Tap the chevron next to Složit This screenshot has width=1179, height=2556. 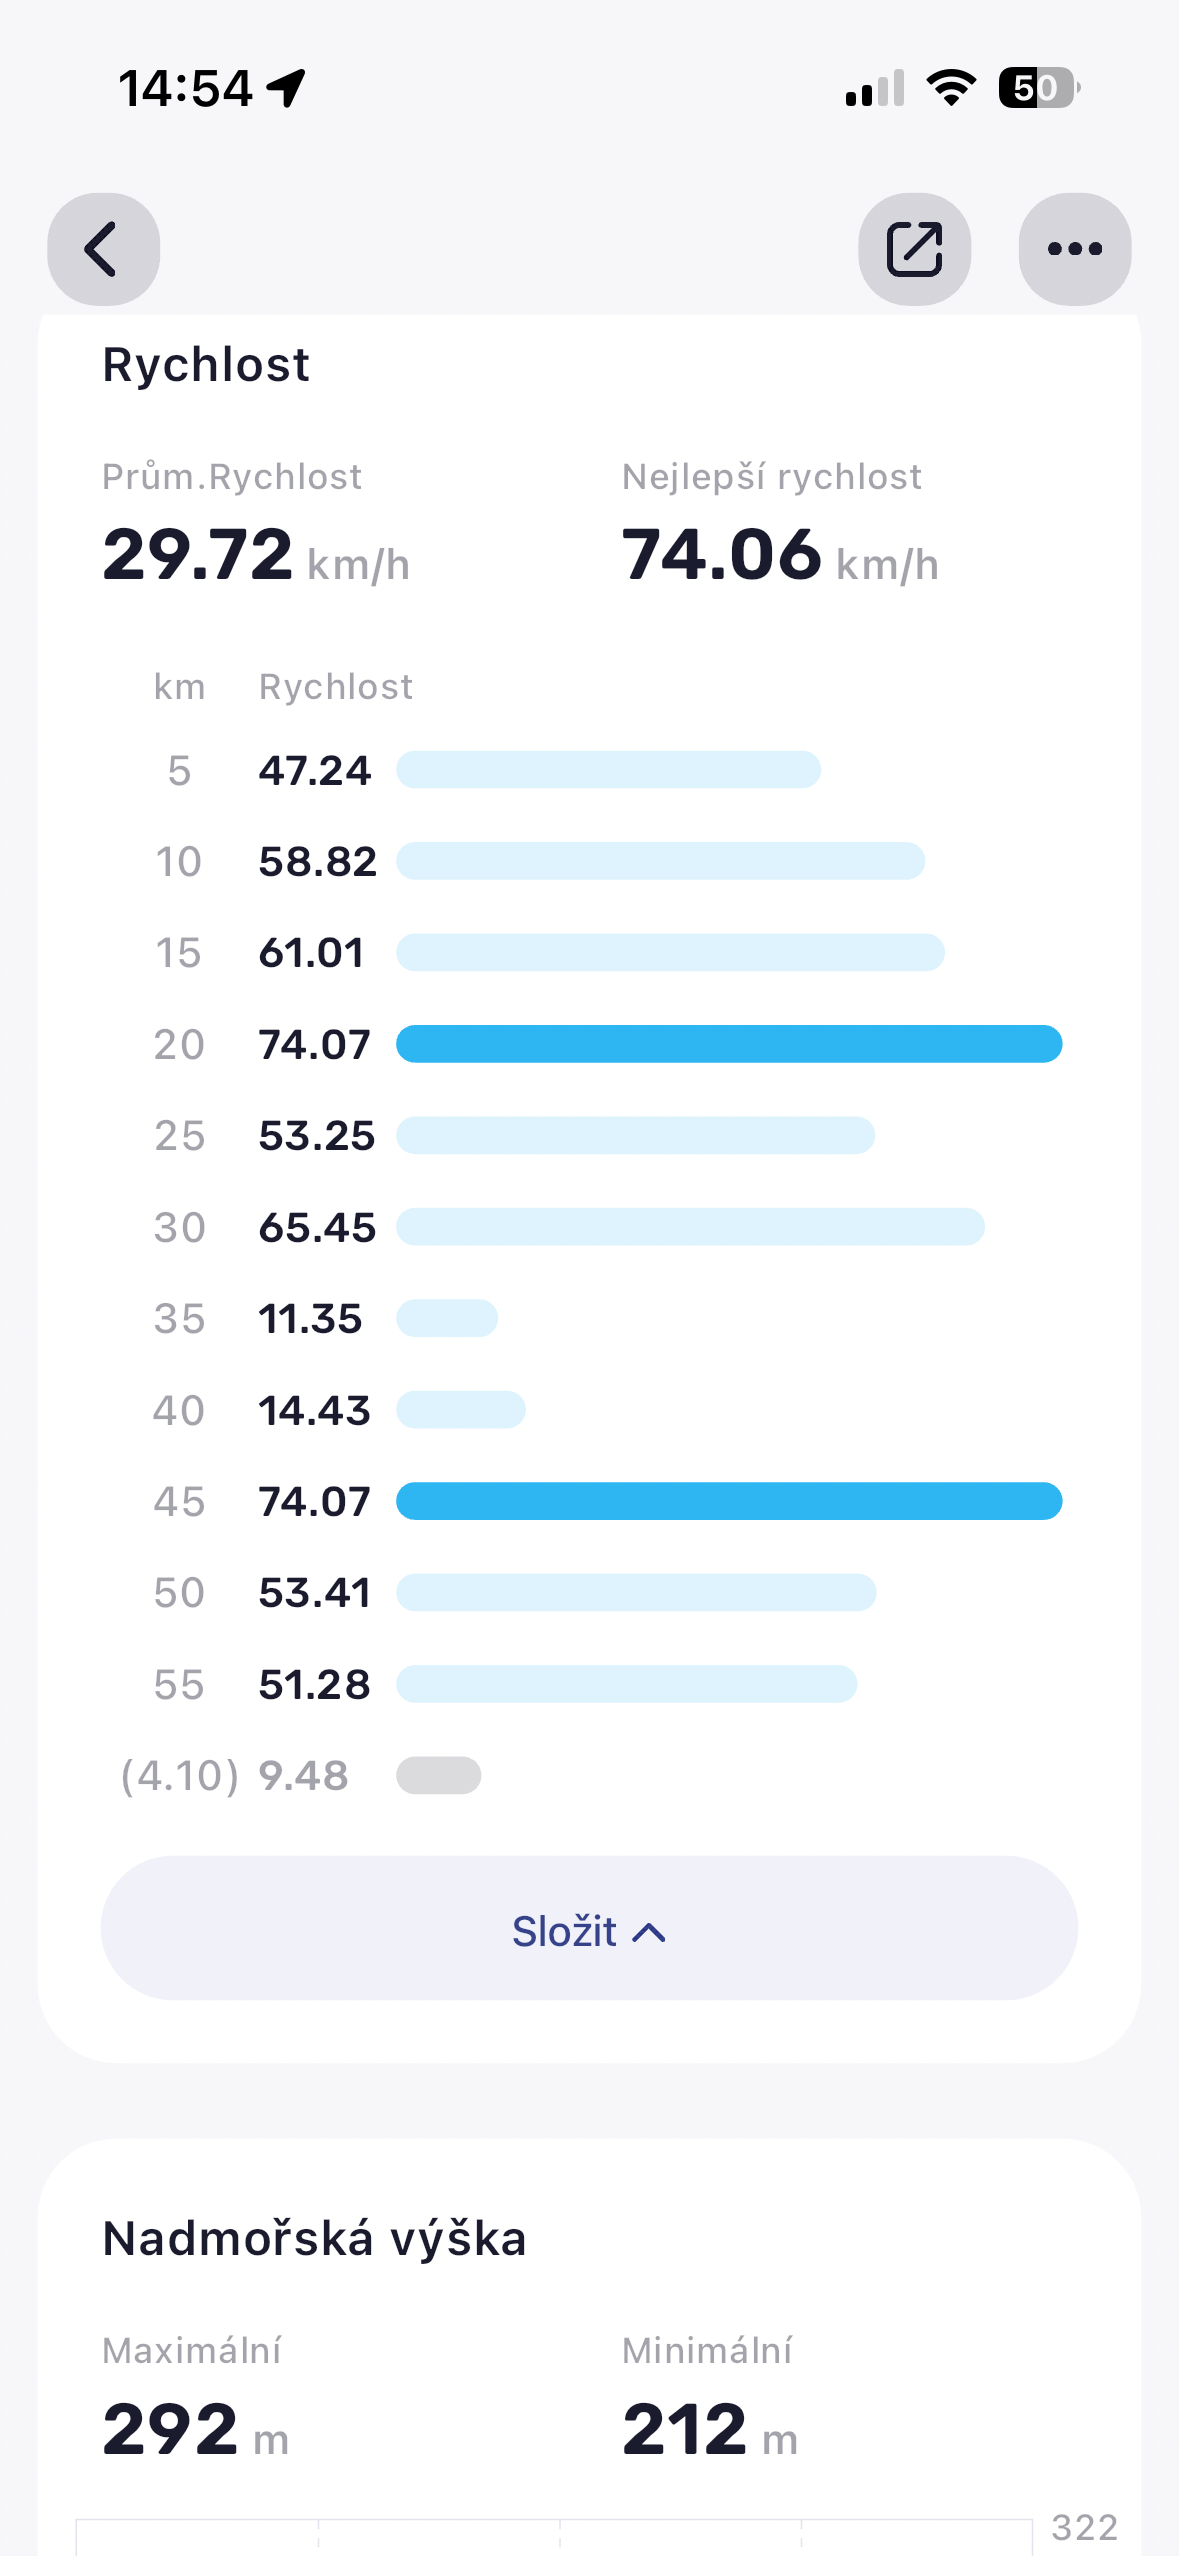(650, 1932)
